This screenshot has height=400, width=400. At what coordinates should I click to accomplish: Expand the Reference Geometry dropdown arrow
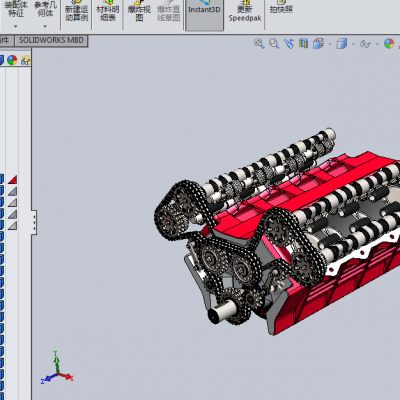(x=45, y=26)
